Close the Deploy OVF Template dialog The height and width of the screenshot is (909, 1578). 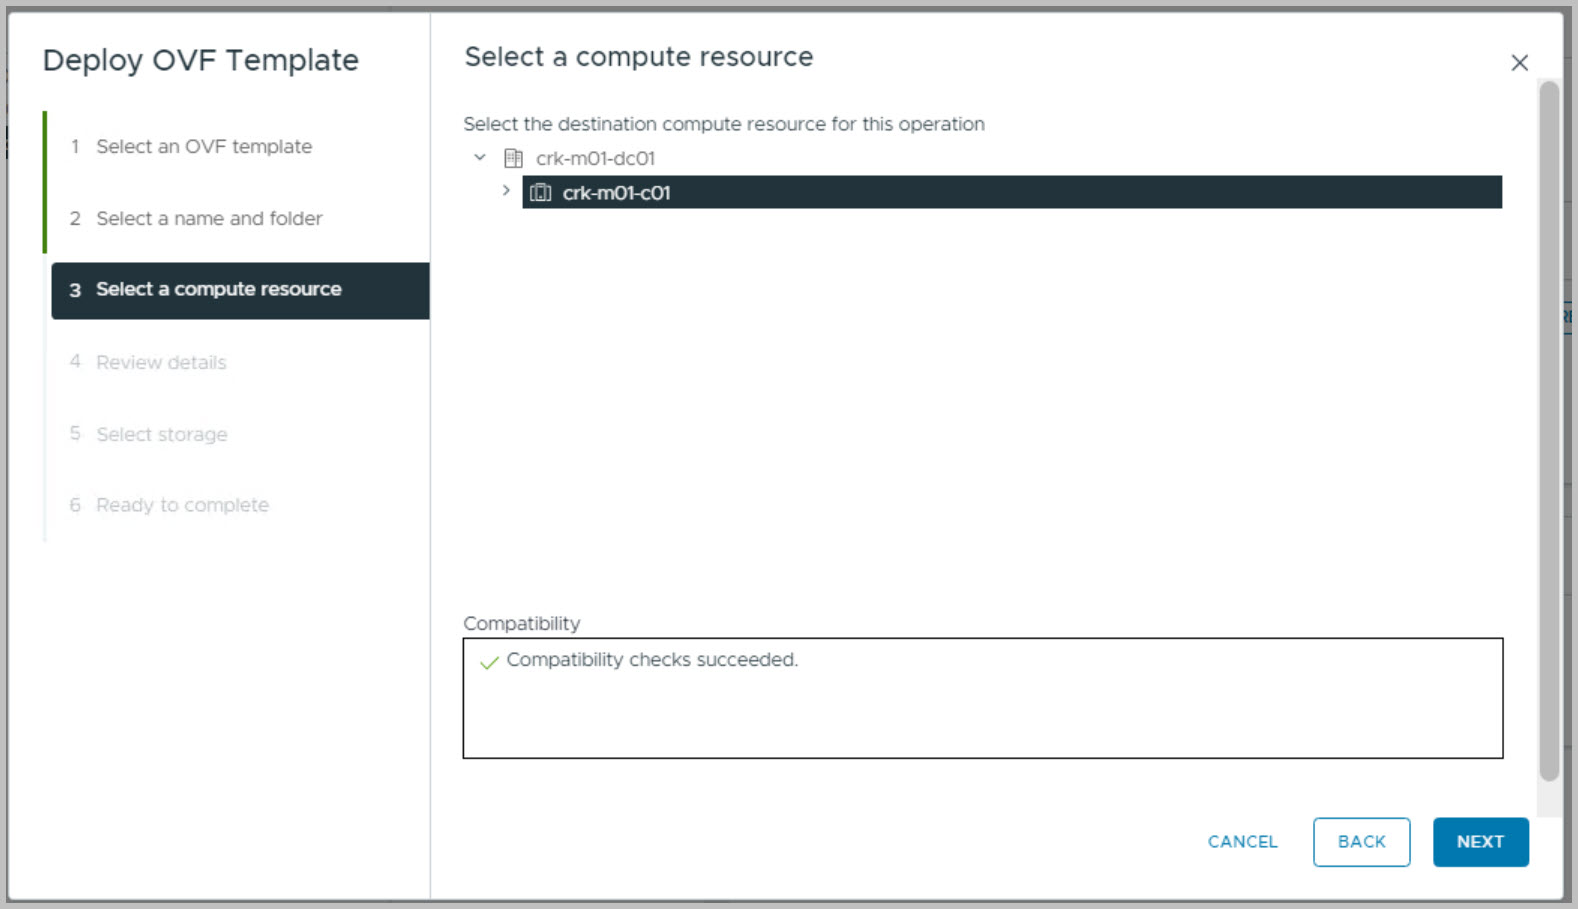click(1519, 63)
